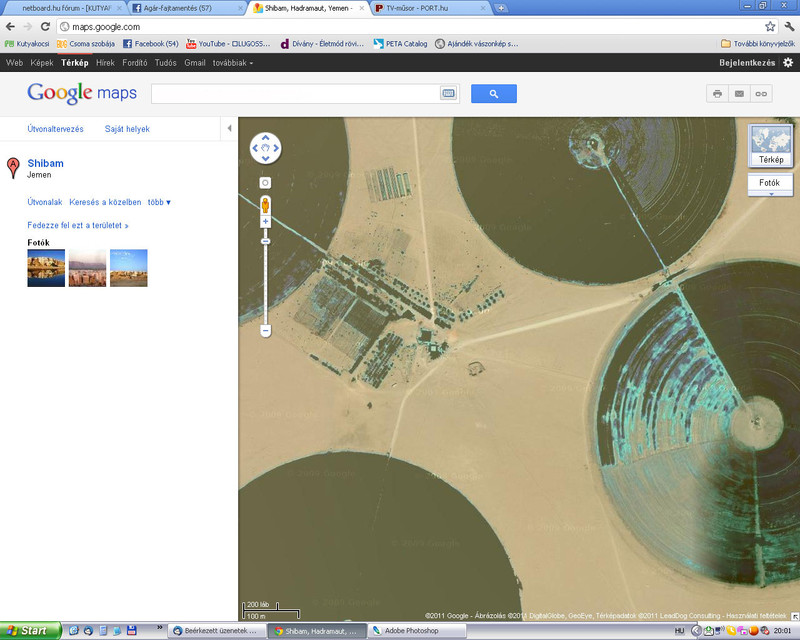Open the third Shibam photo thumbnail
This screenshot has width=800, height=640.
click(129, 268)
